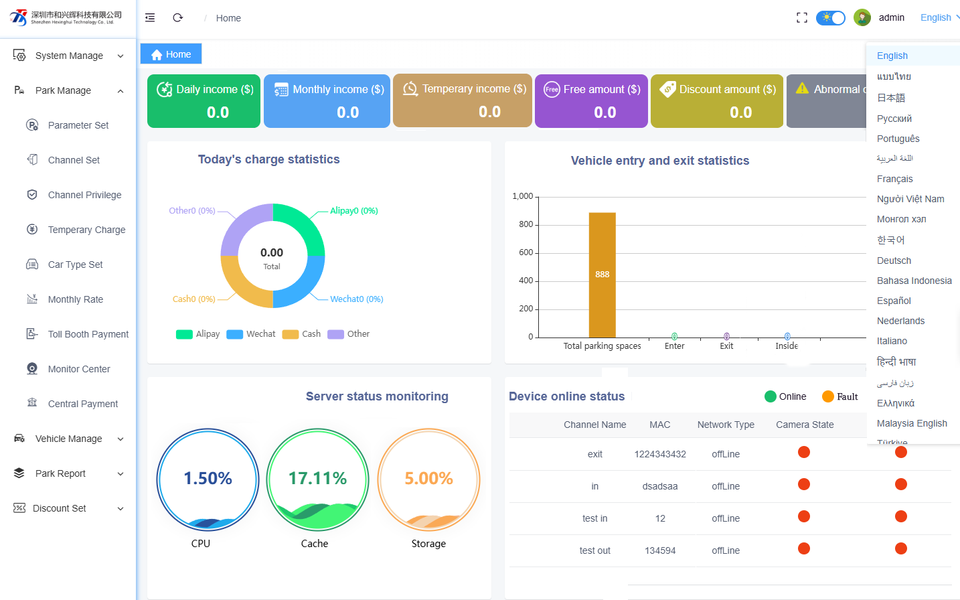Open the admin user avatar
The image size is (960, 600).
862,18
